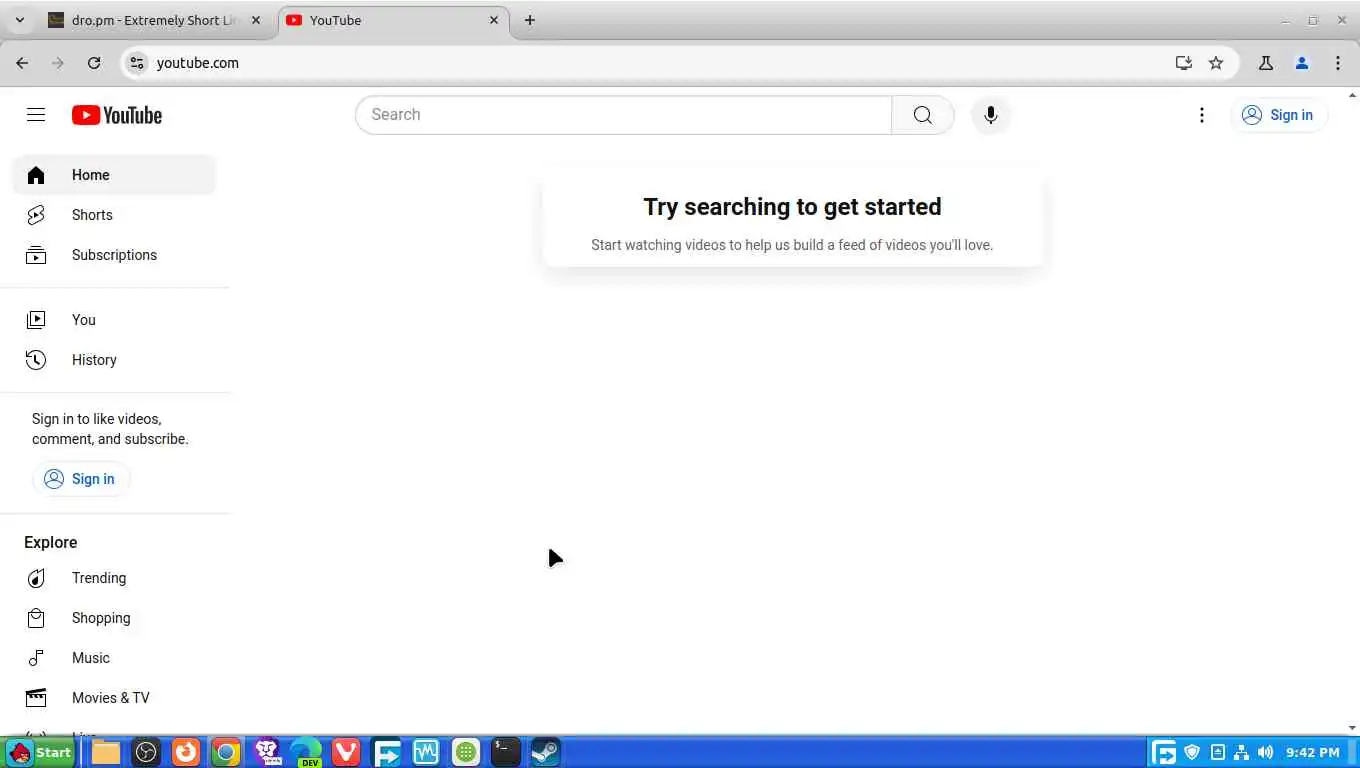
Task: Open Trending under Explore
Action: coord(114,578)
